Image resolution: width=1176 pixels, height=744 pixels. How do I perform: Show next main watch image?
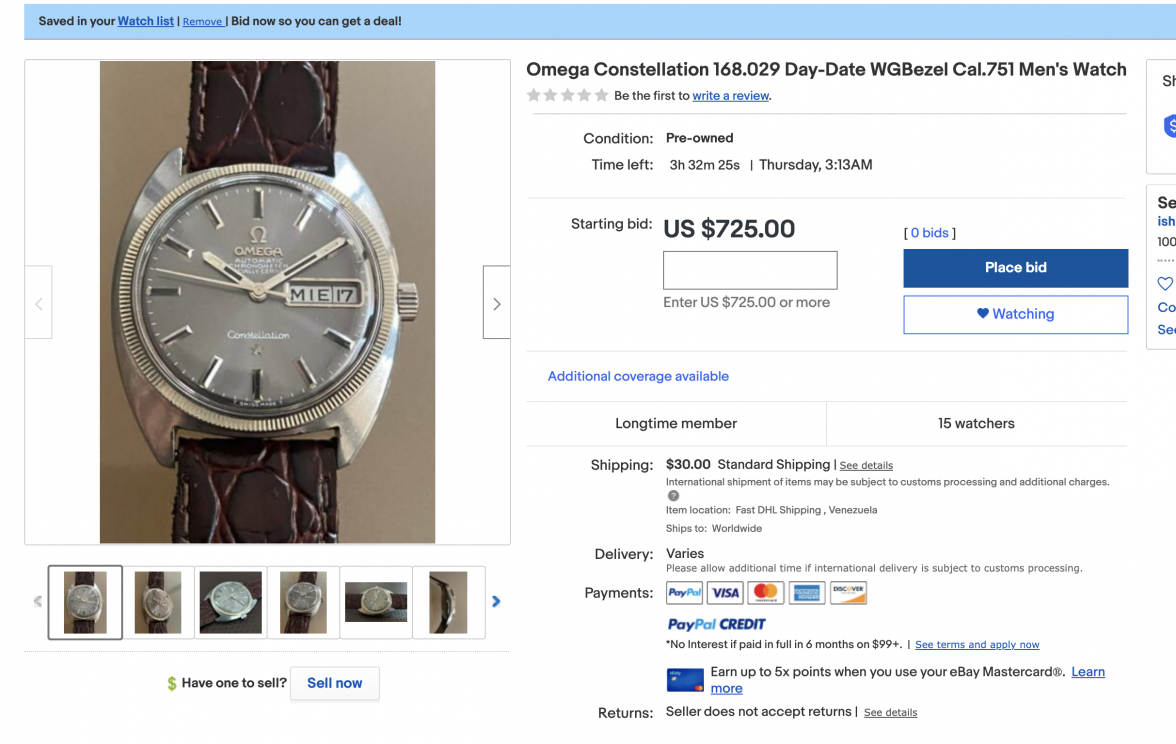pos(496,303)
